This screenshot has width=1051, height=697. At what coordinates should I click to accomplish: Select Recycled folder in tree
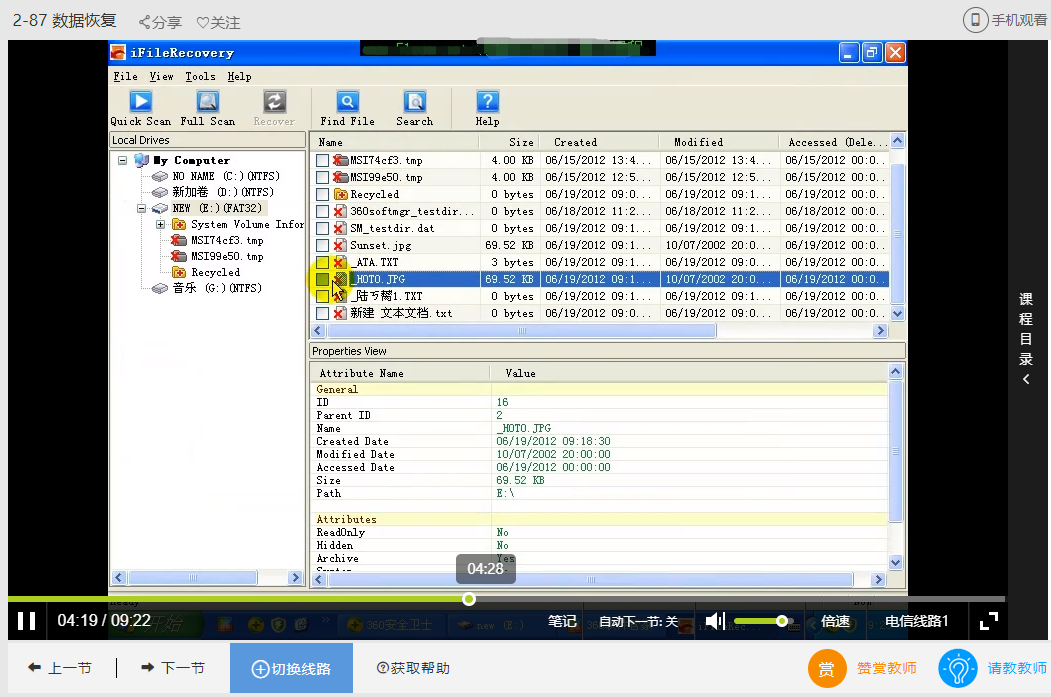point(215,273)
